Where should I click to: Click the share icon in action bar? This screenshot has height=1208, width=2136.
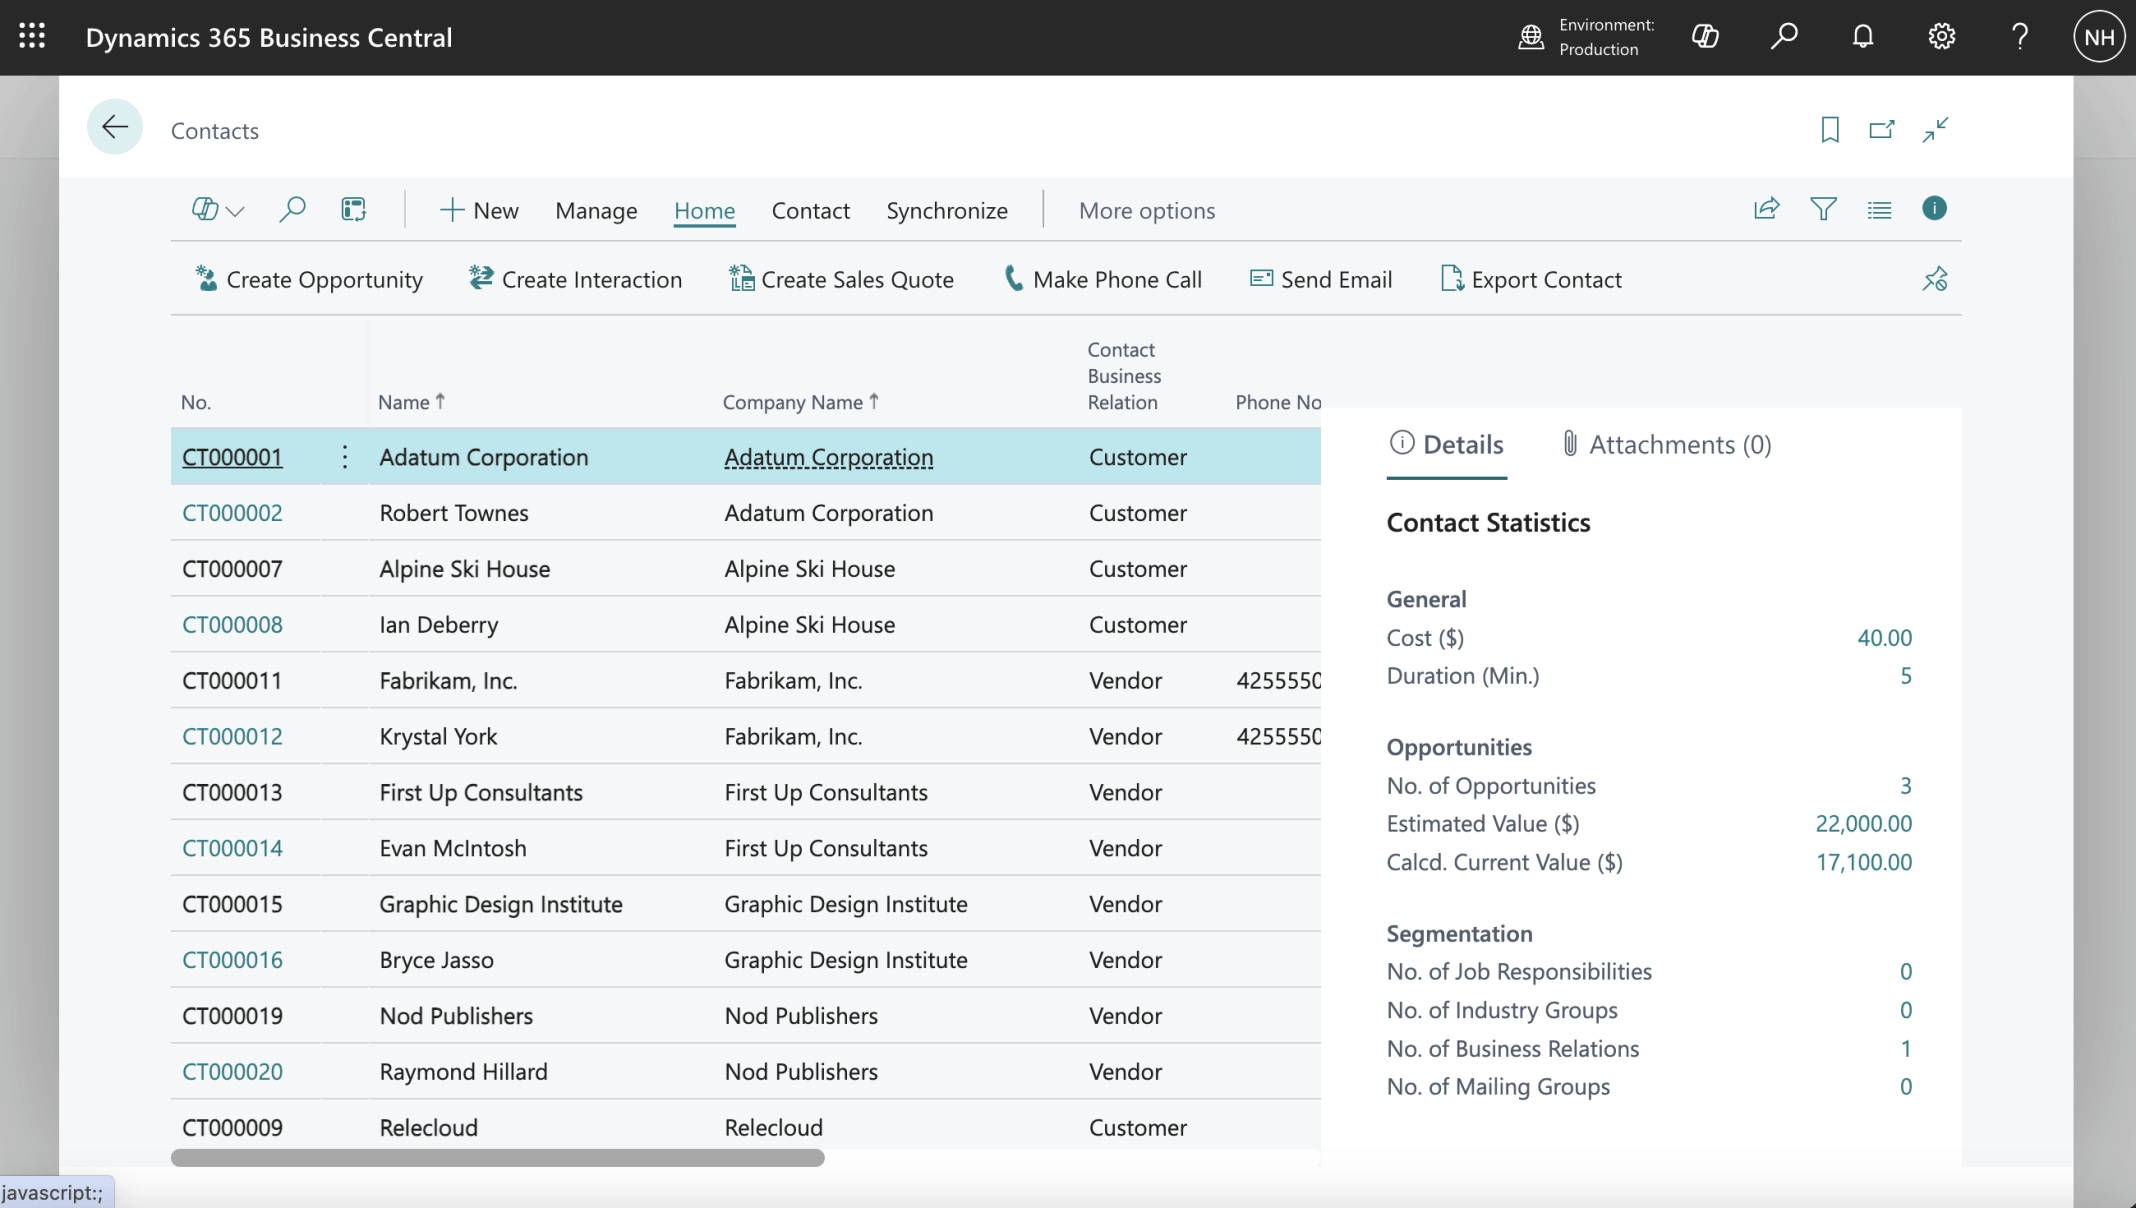(x=1766, y=209)
